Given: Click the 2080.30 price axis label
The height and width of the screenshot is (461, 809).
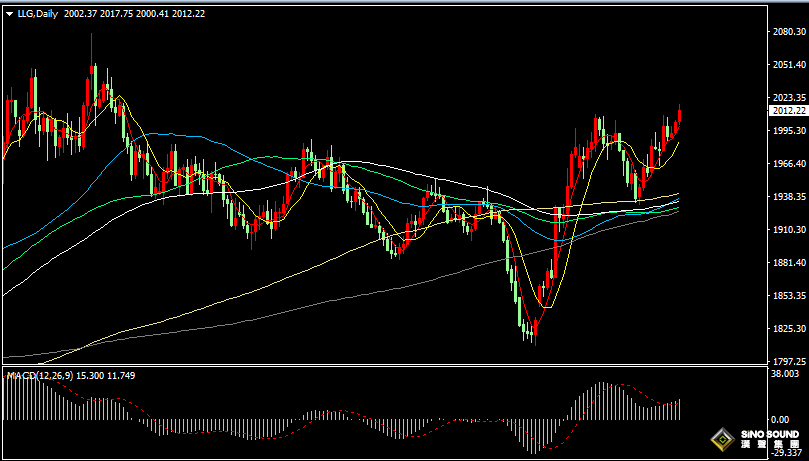Looking at the screenshot, I should (x=790, y=32).
